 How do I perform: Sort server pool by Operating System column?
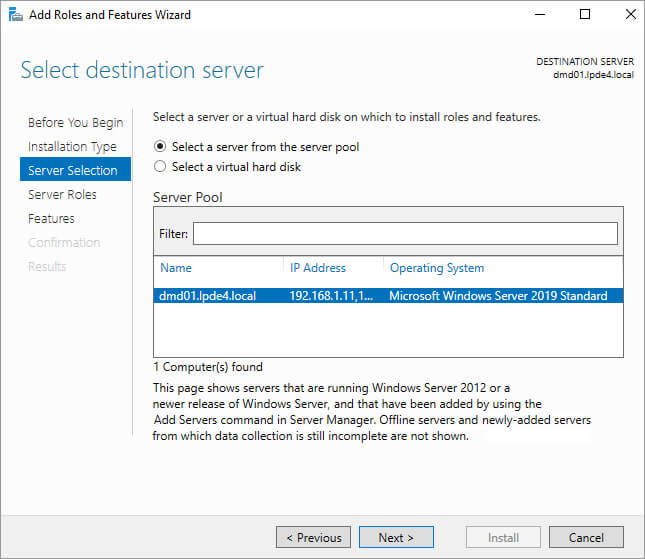(437, 268)
